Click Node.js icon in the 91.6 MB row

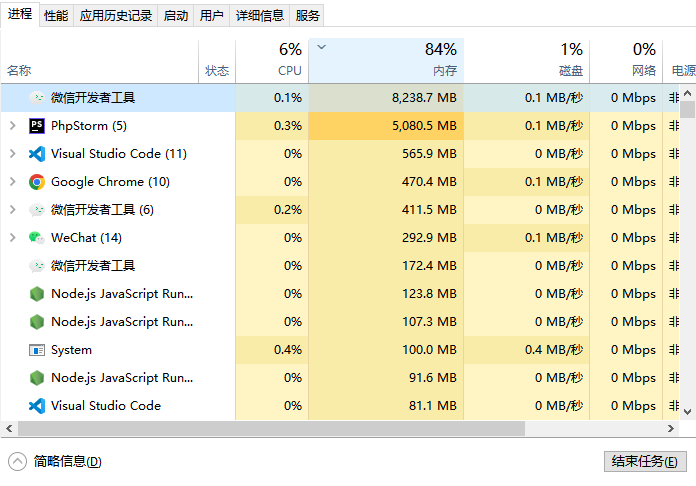pyautogui.click(x=37, y=378)
